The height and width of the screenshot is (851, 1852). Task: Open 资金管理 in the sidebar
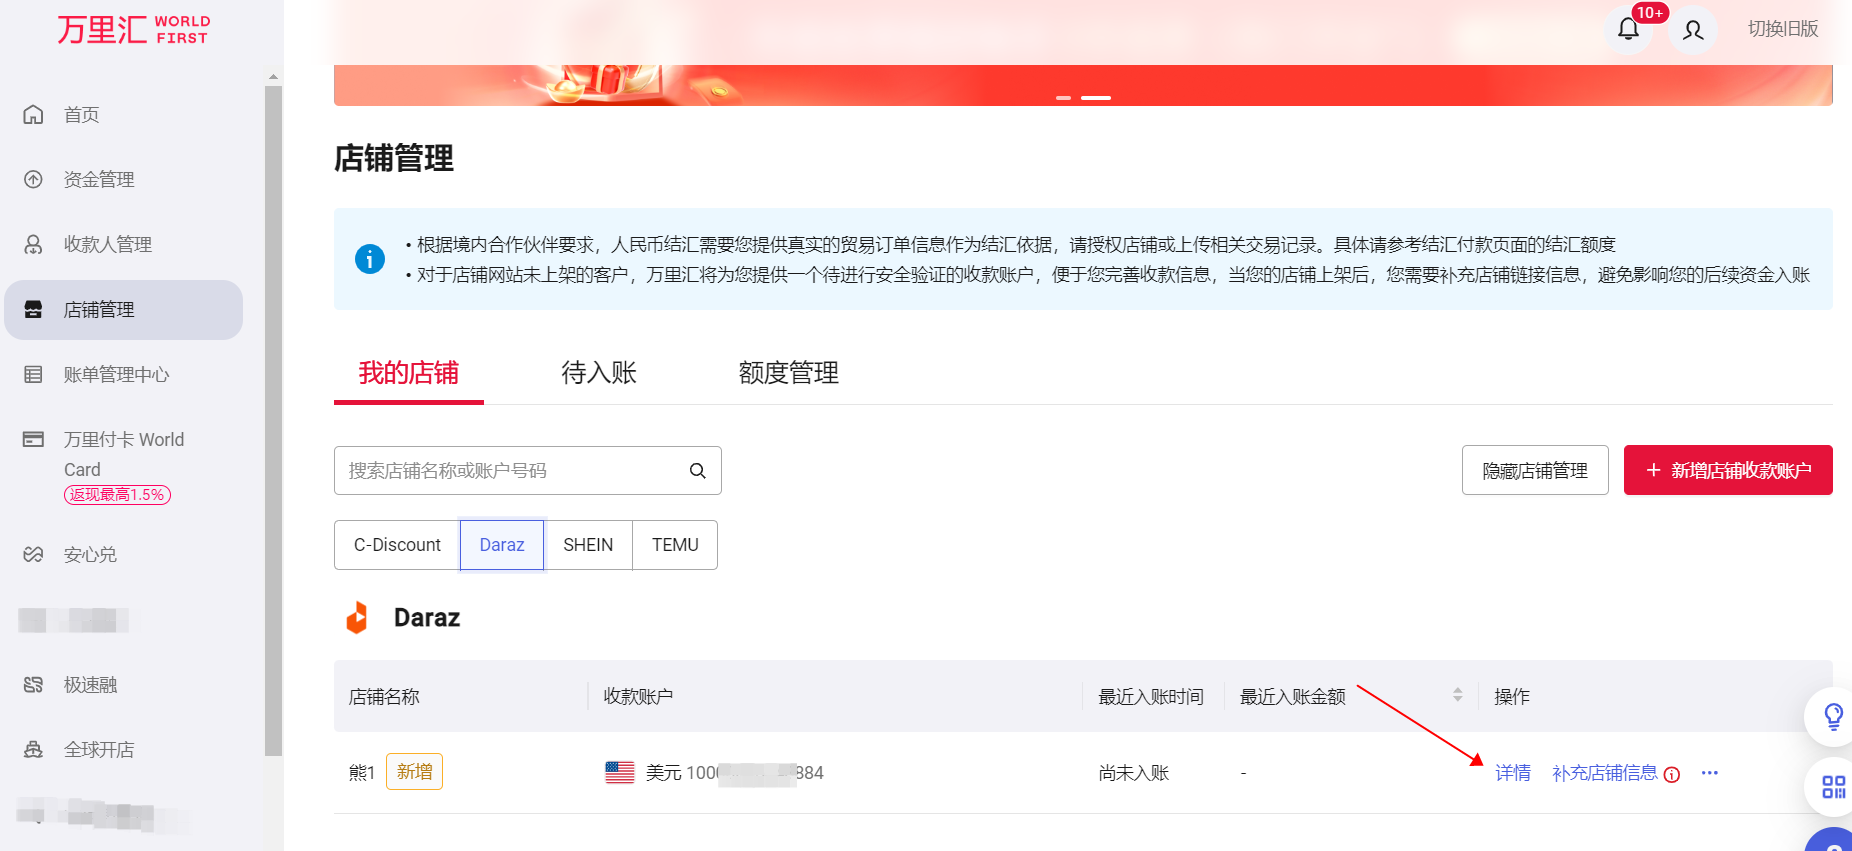(99, 180)
